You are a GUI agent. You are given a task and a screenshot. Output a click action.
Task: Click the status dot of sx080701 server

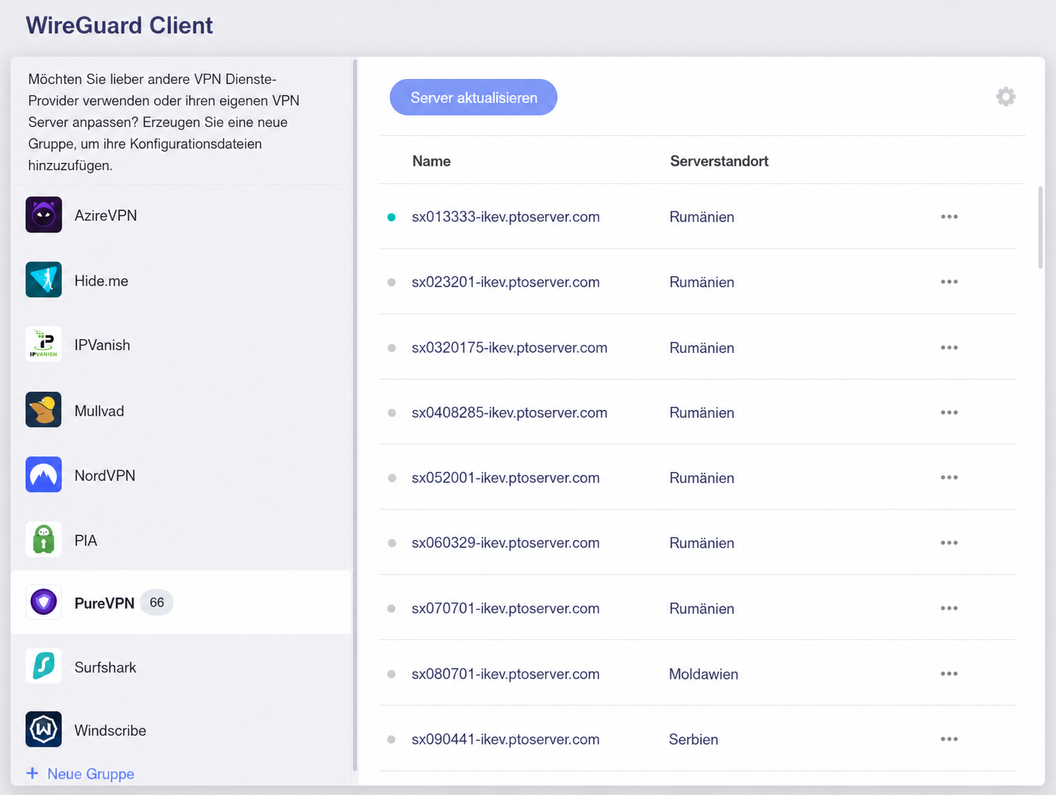(x=391, y=674)
